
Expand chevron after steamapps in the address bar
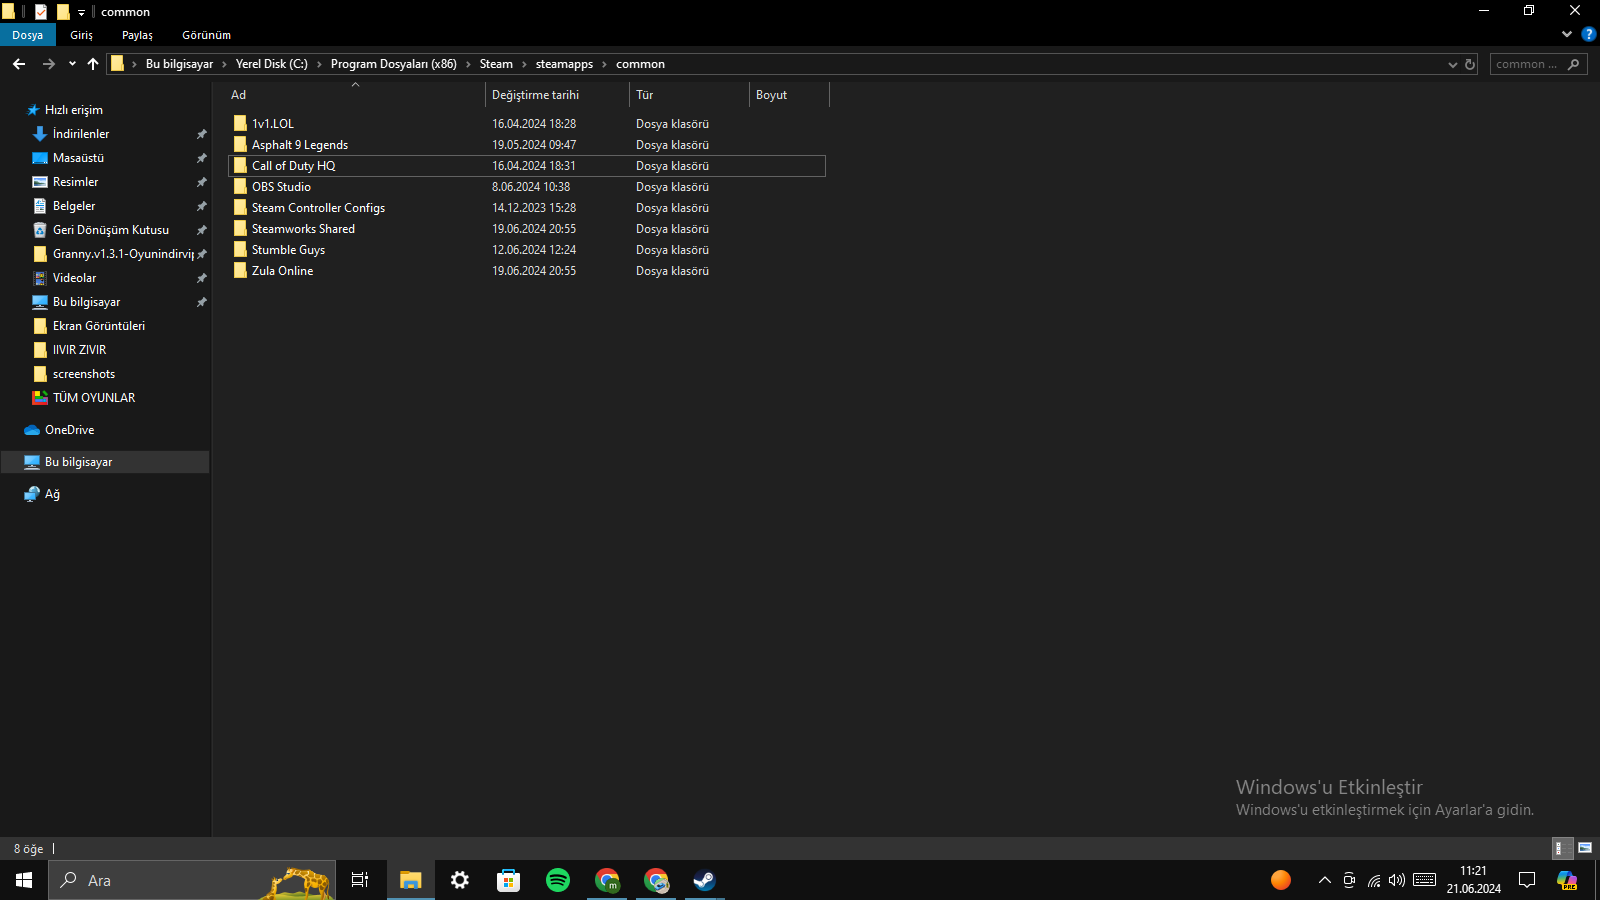[604, 64]
